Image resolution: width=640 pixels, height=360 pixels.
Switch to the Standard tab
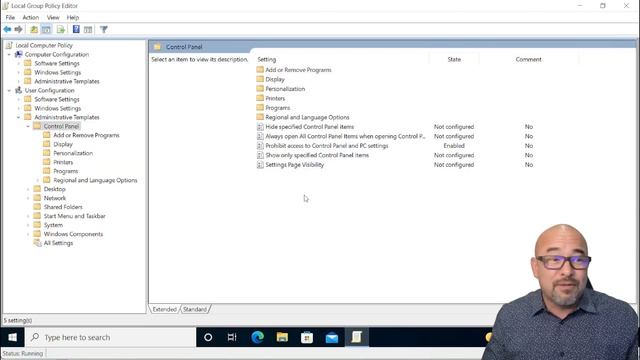(195, 309)
